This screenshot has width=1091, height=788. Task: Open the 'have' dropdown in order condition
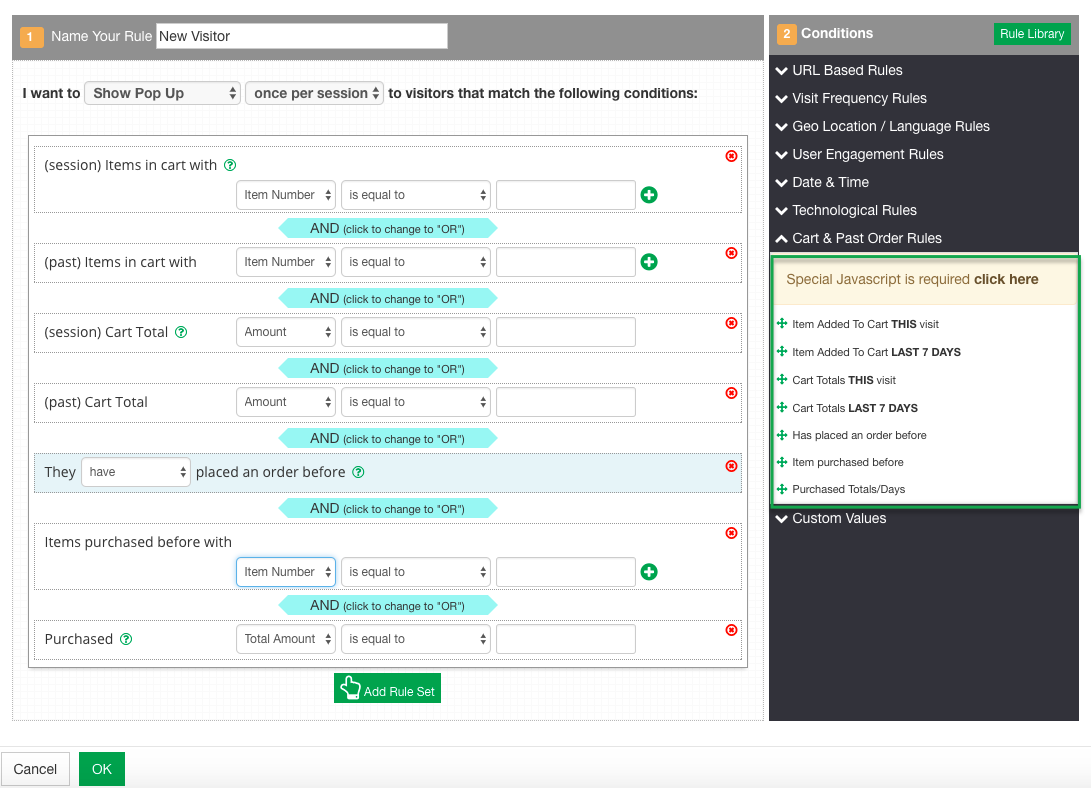tap(136, 472)
